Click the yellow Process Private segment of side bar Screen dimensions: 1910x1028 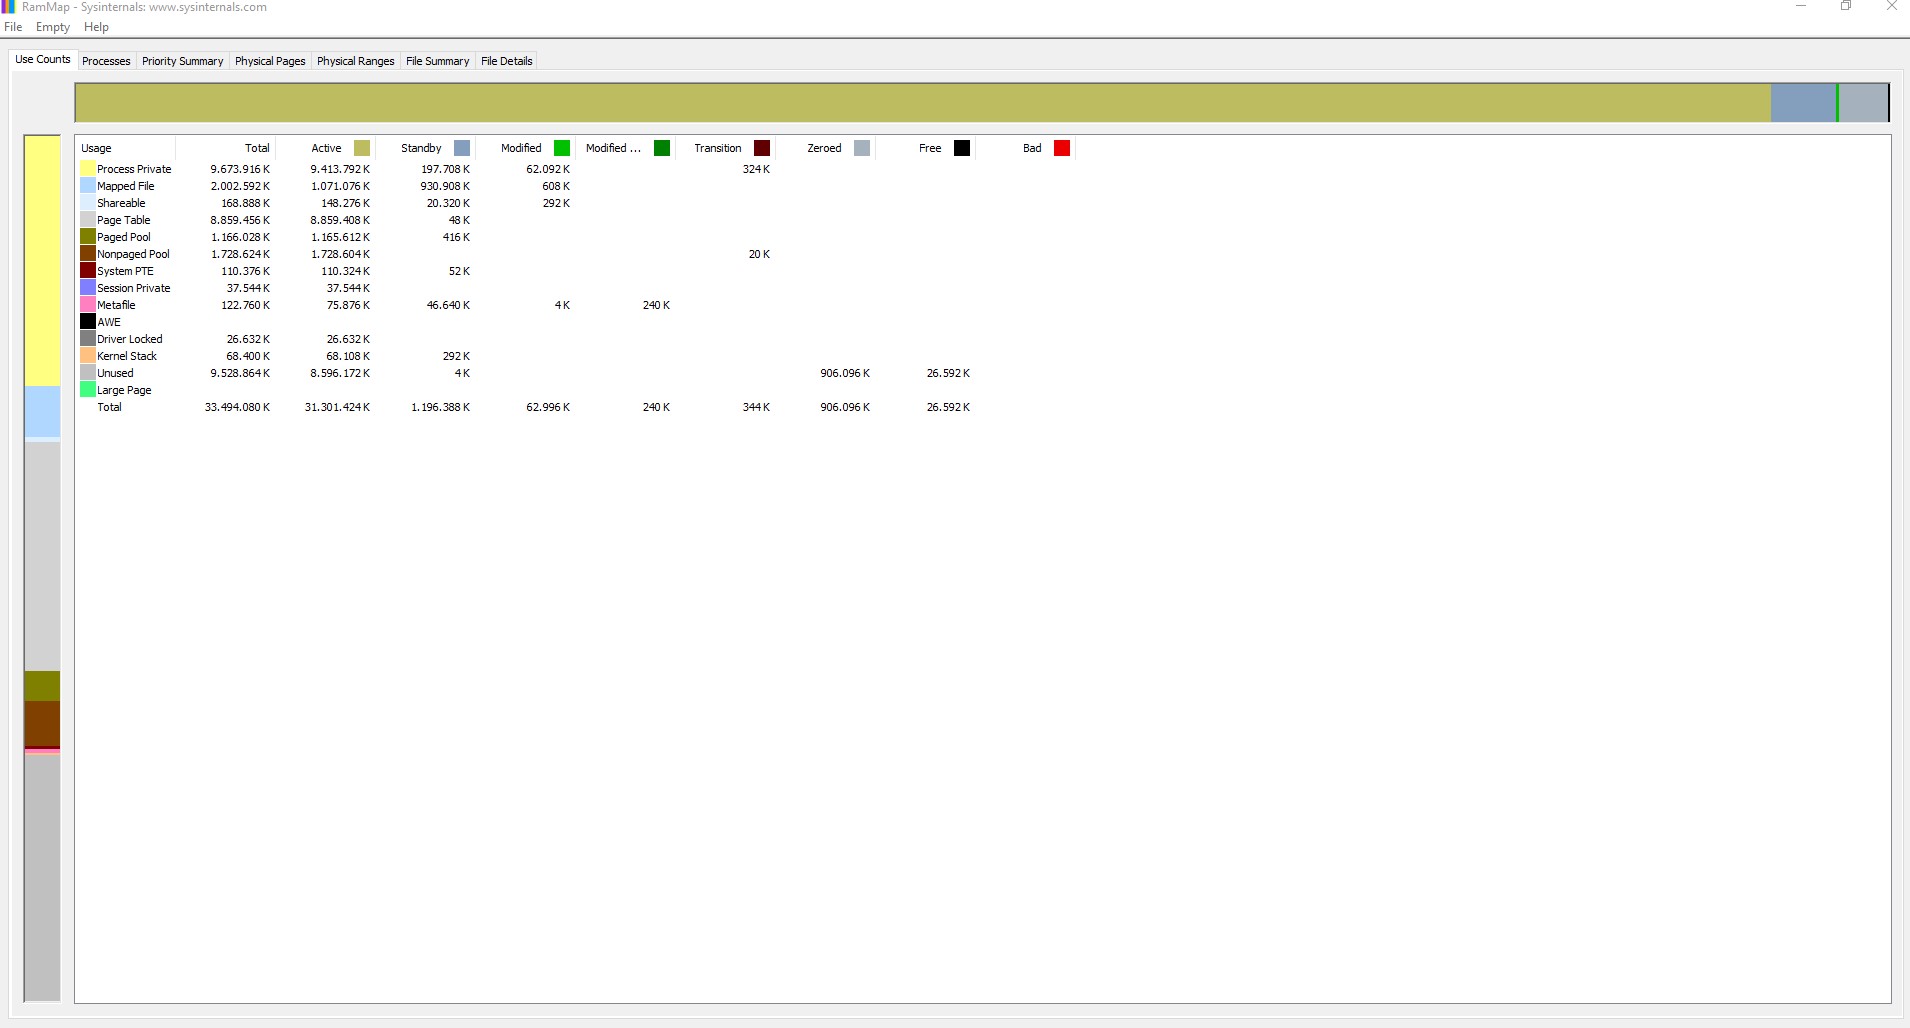pos(42,261)
